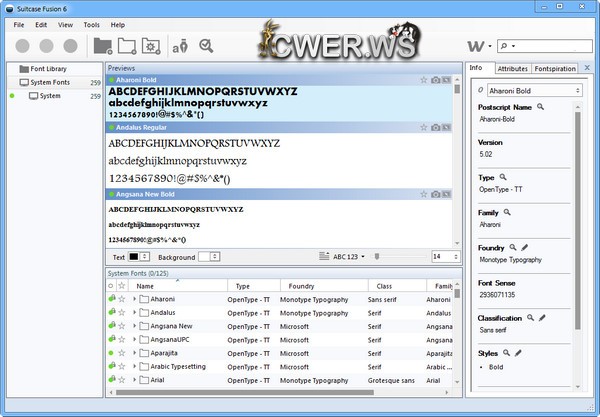
Task: Sort font list by Foundry column header
Action: point(301,285)
